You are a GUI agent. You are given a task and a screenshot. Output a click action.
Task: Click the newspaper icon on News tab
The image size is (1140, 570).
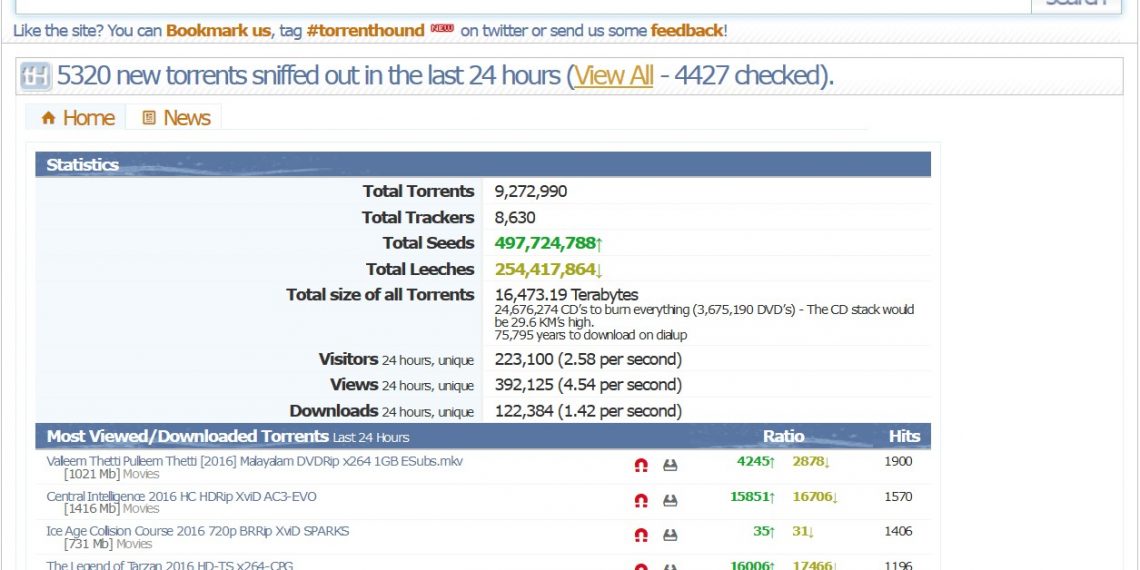click(x=149, y=118)
